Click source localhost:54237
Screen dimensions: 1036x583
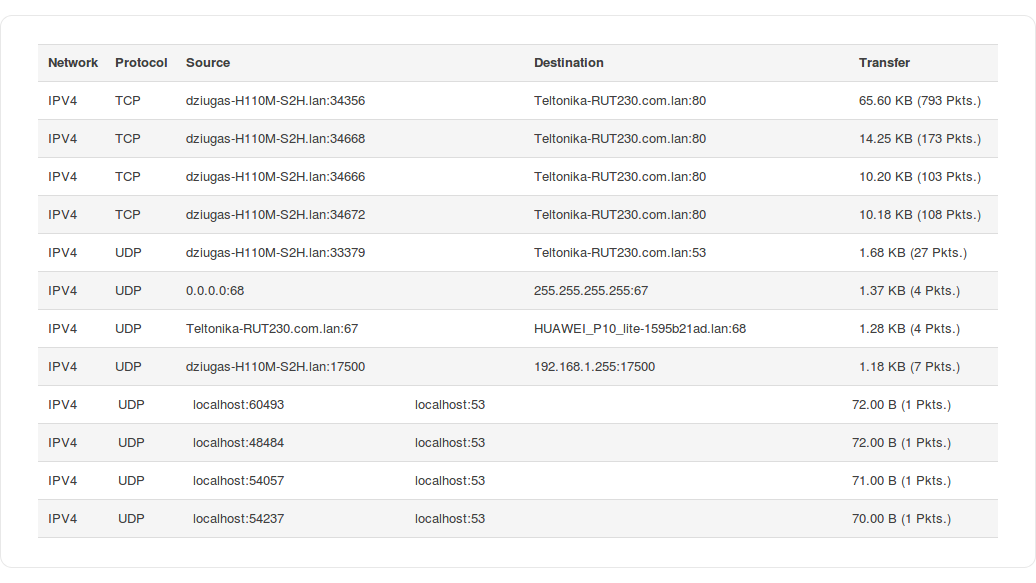pos(238,519)
